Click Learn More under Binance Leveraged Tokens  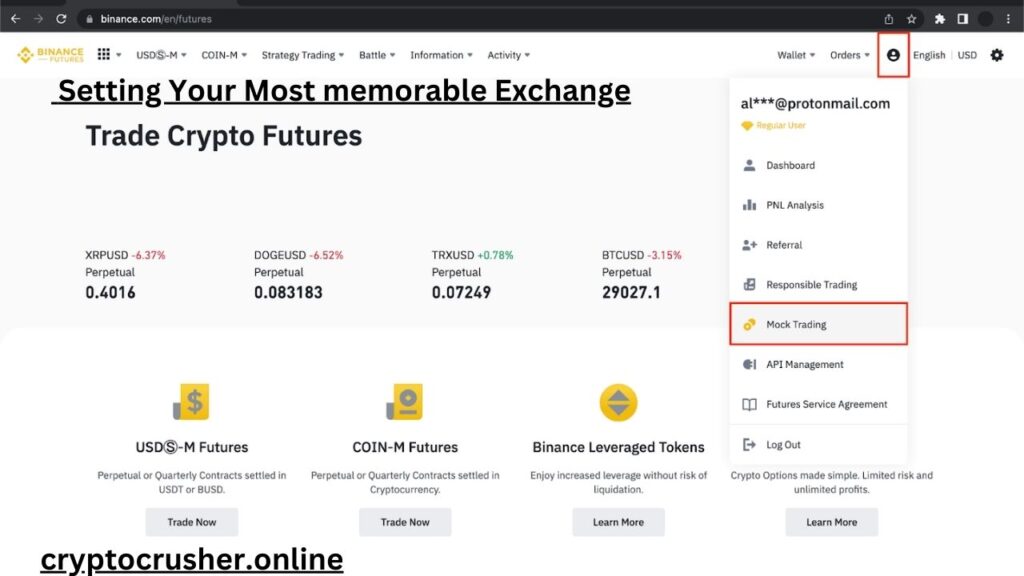pos(618,522)
